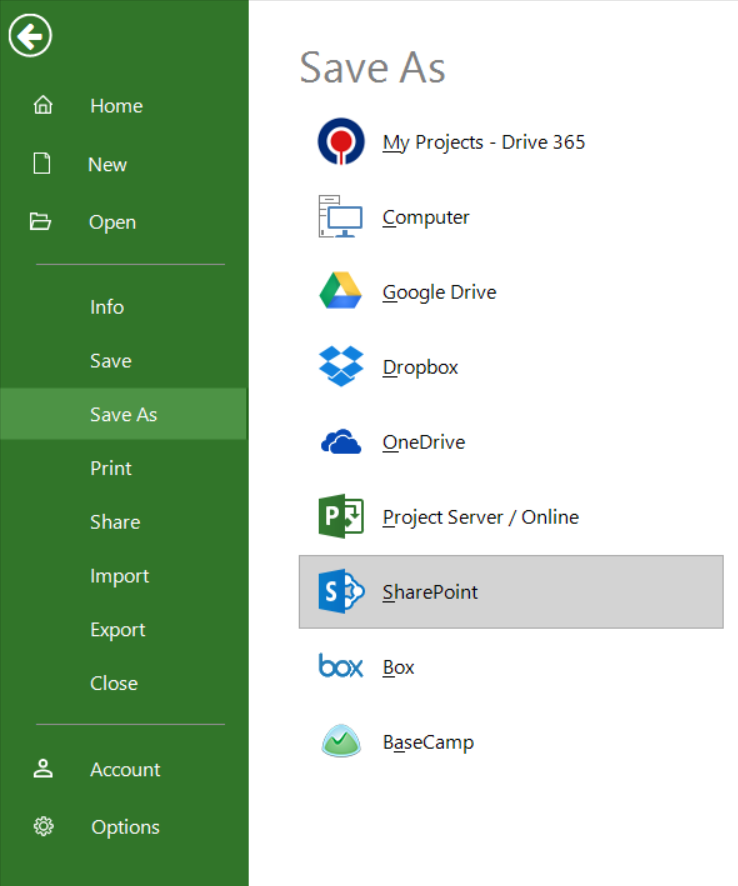Open the Print page
The height and width of the screenshot is (886, 738).
point(111,468)
